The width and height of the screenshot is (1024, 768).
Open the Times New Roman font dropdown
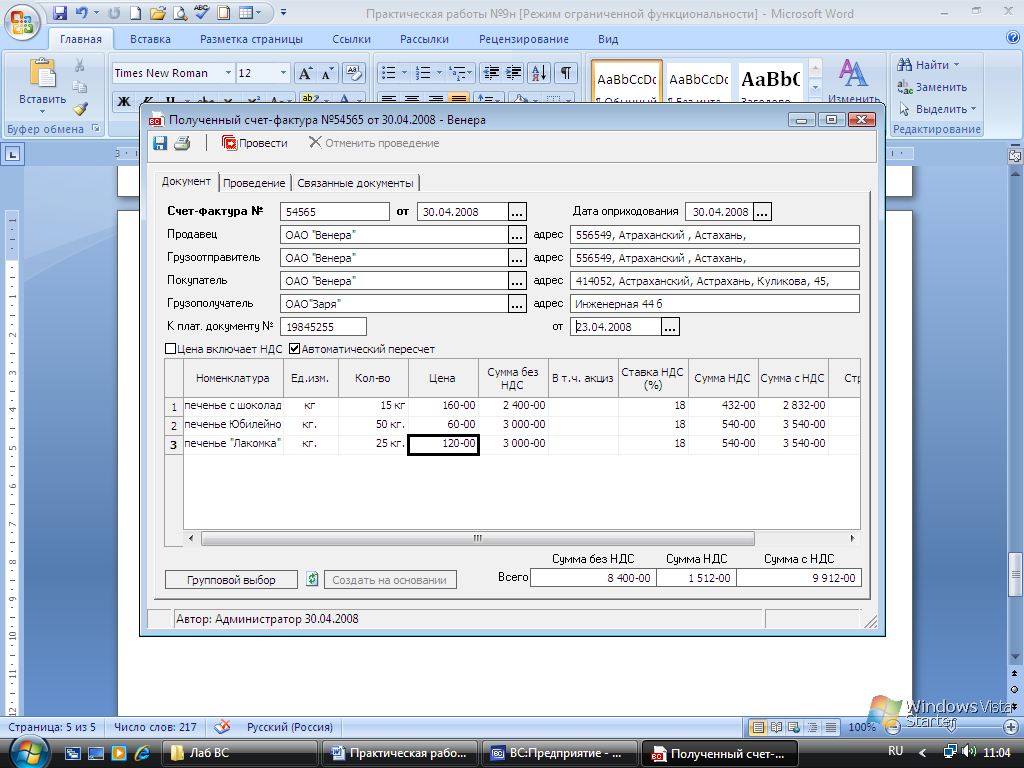coord(228,73)
